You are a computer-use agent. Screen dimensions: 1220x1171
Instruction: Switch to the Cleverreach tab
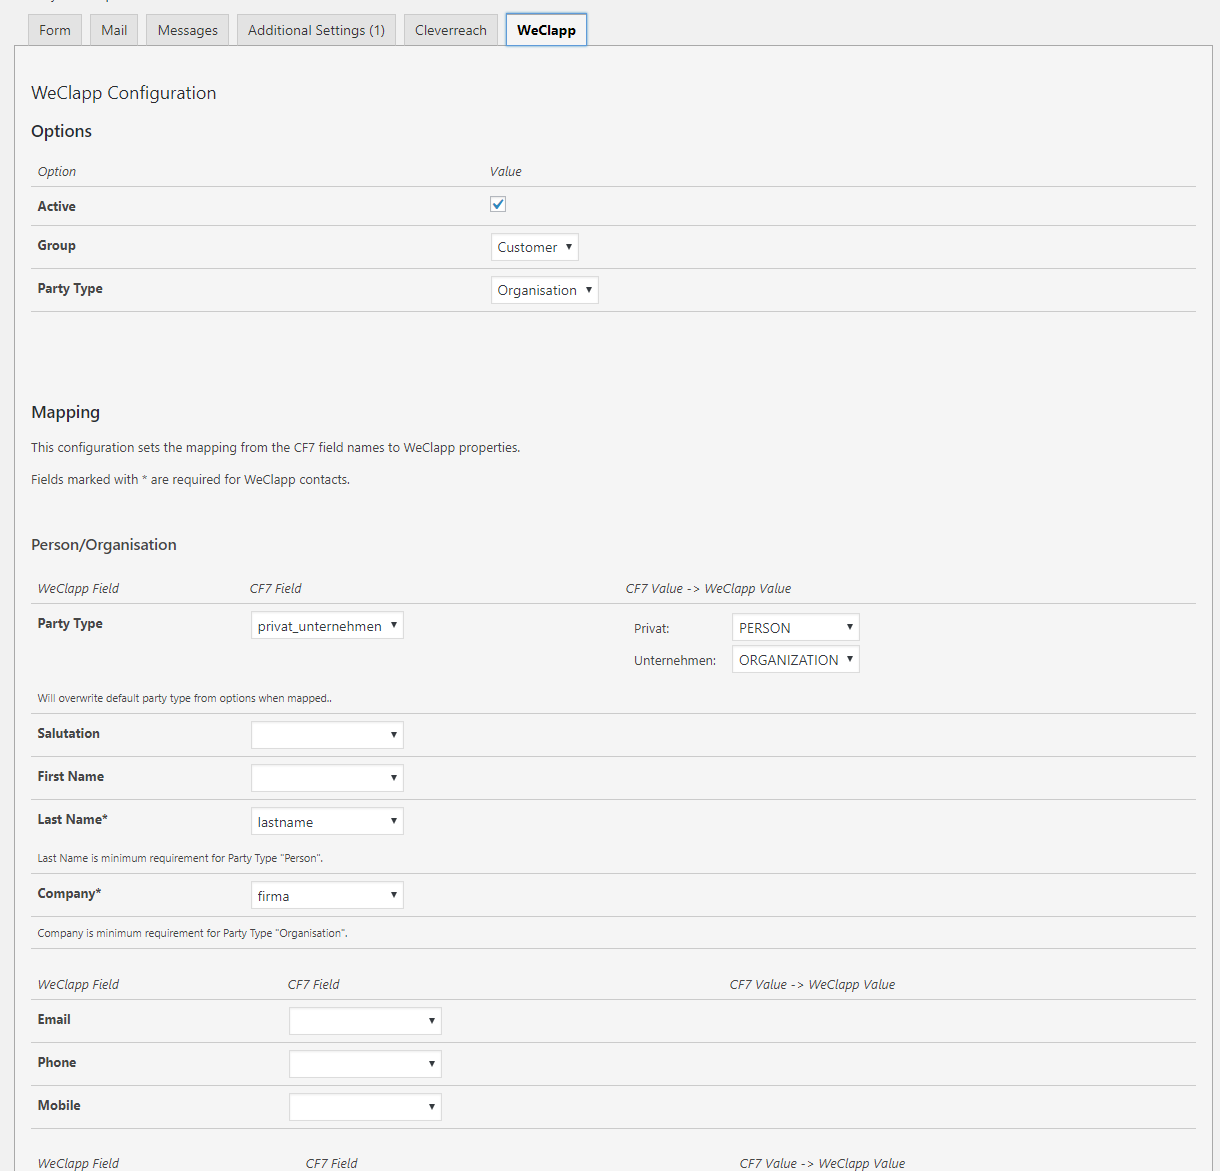click(x=451, y=30)
